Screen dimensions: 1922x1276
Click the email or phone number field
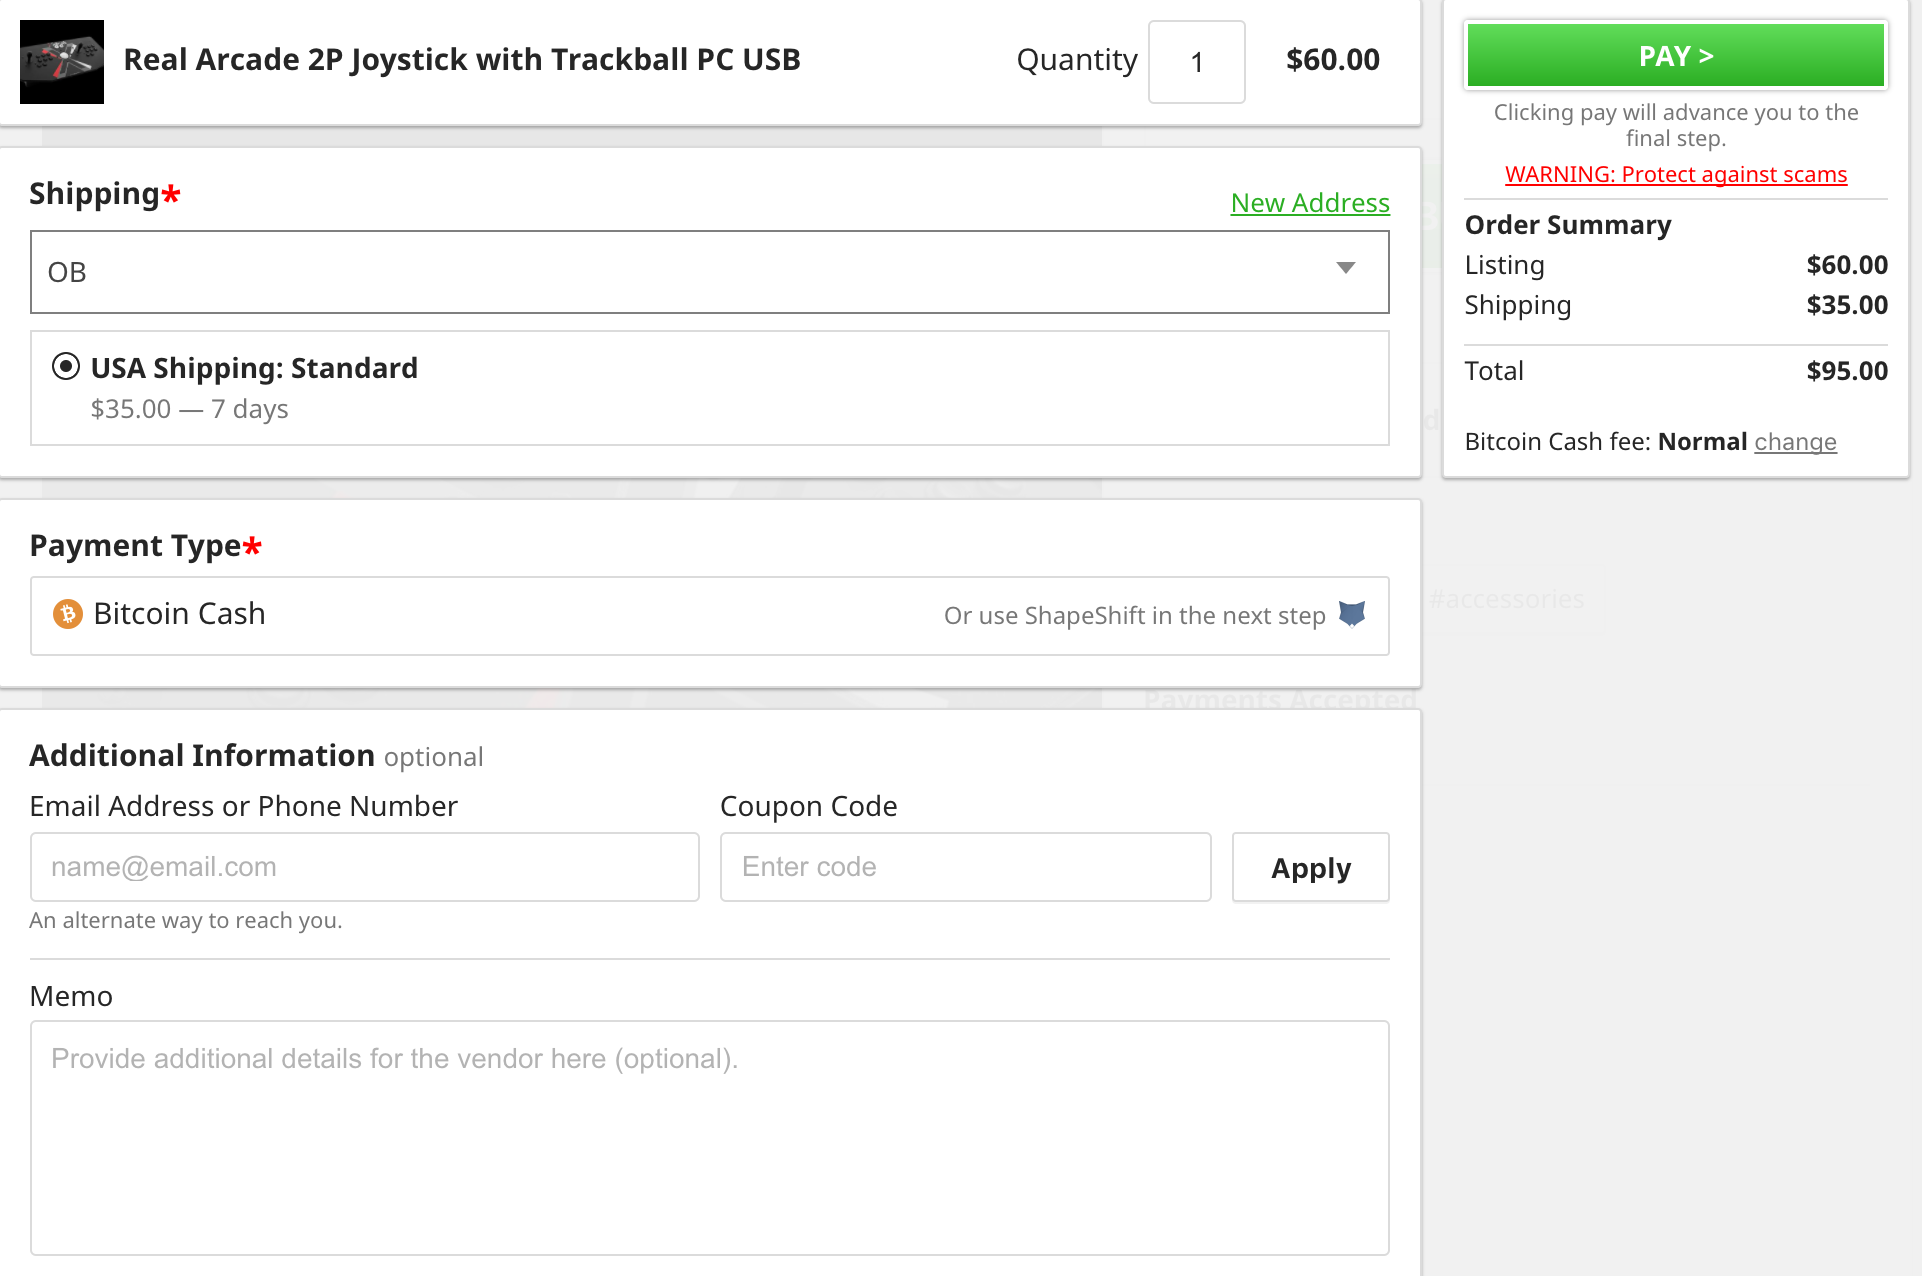coord(365,867)
